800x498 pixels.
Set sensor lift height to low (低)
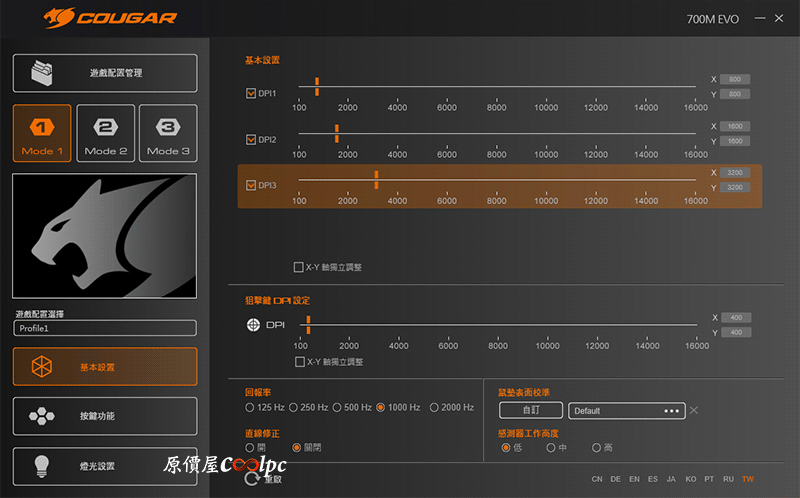[506, 447]
